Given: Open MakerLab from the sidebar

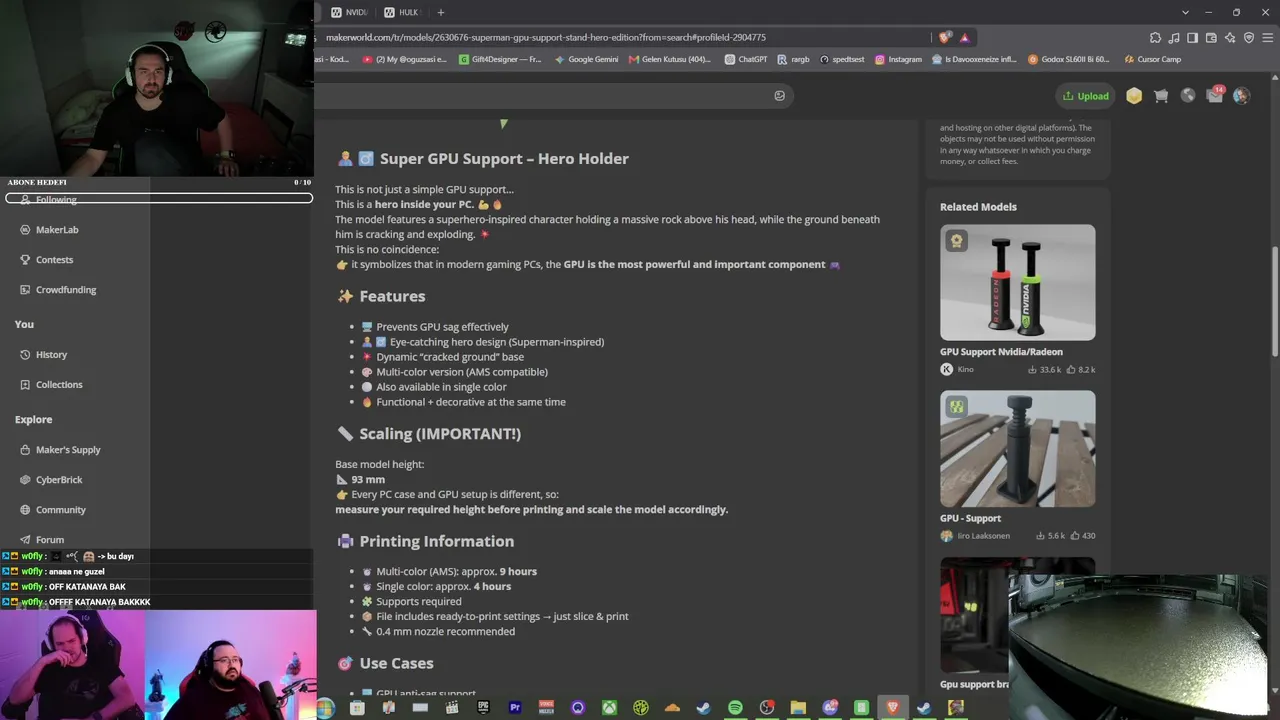Looking at the screenshot, I should (57, 230).
